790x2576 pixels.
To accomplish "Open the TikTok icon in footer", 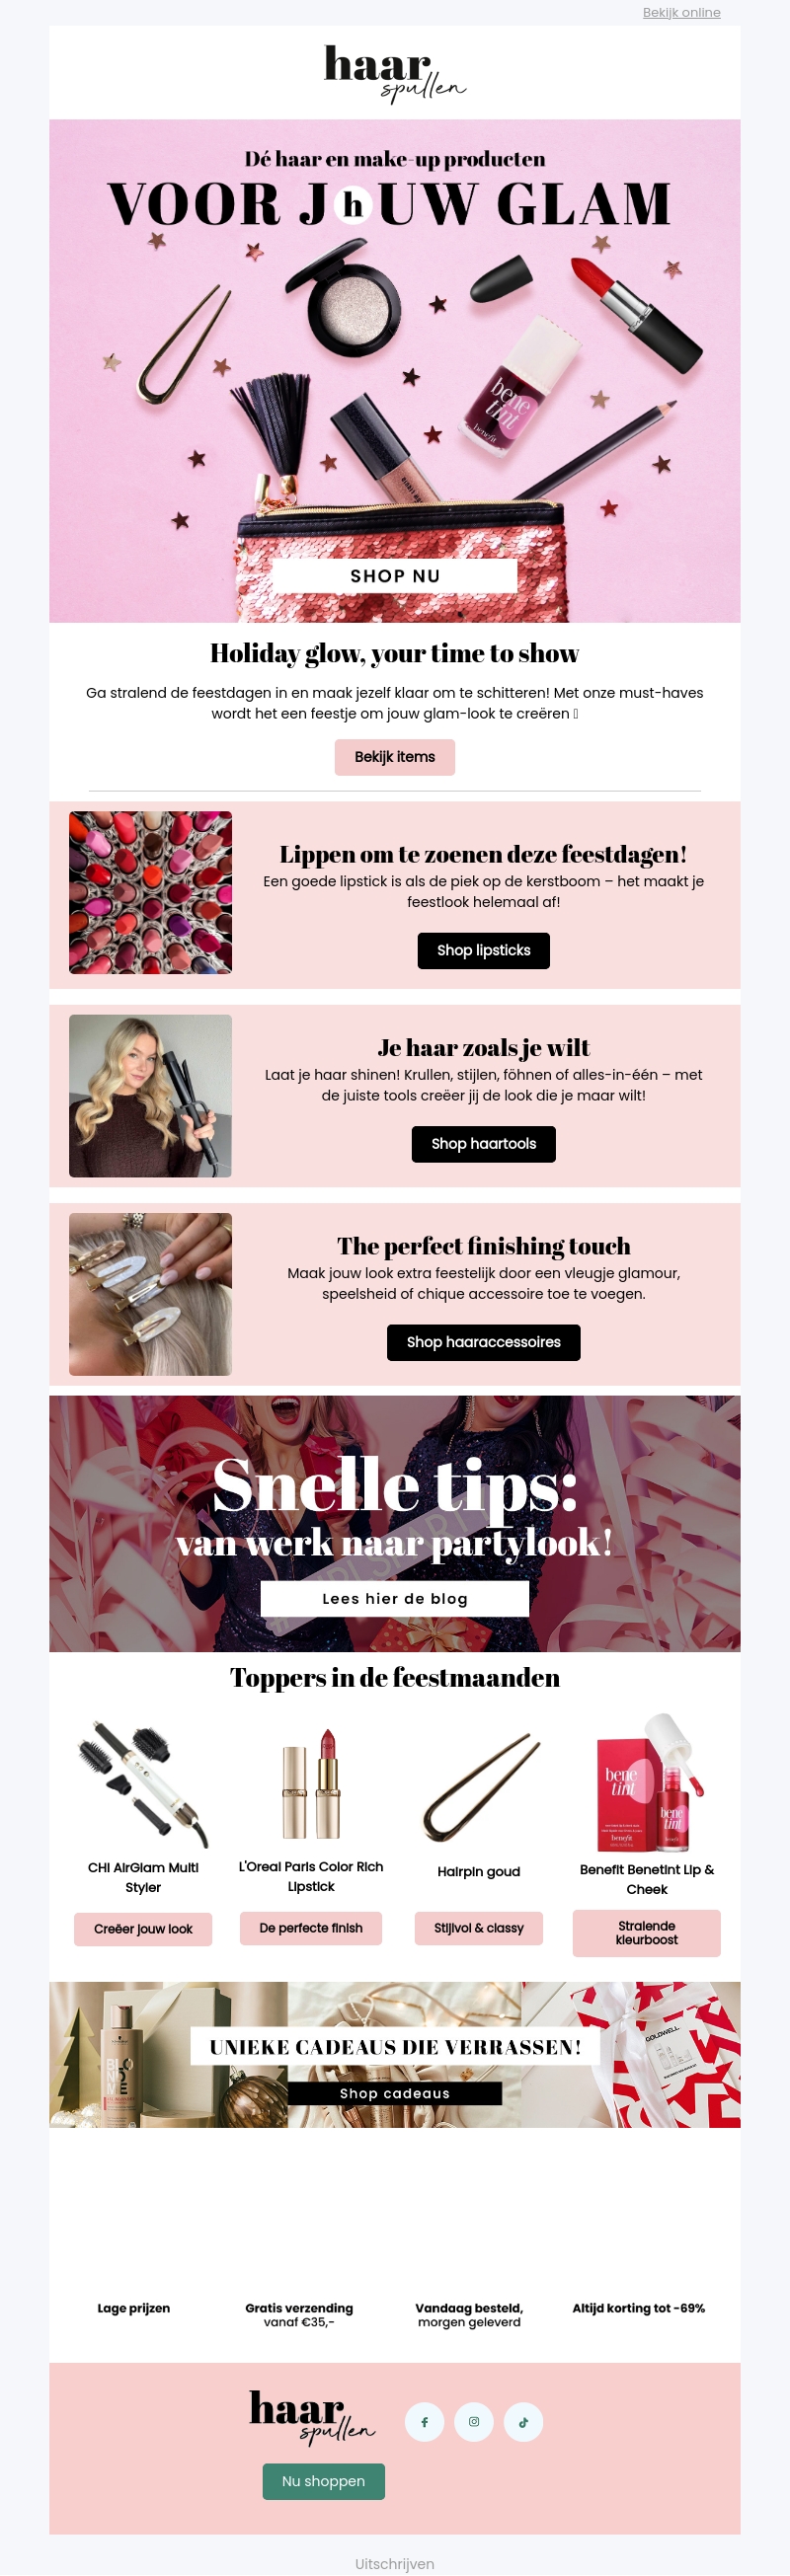I will (523, 2422).
